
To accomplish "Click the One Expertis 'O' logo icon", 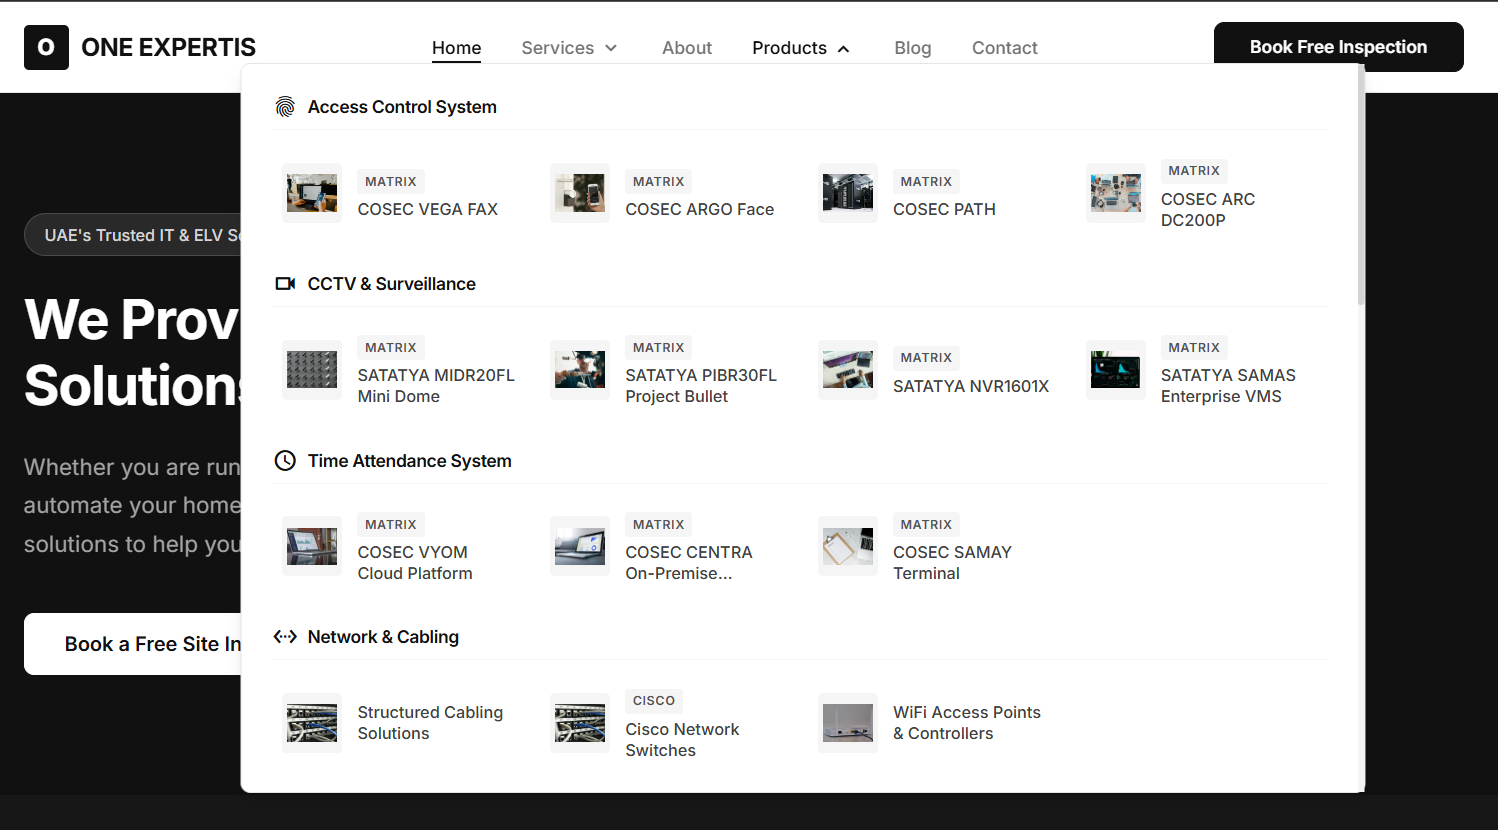I will pyautogui.click(x=46, y=47).
